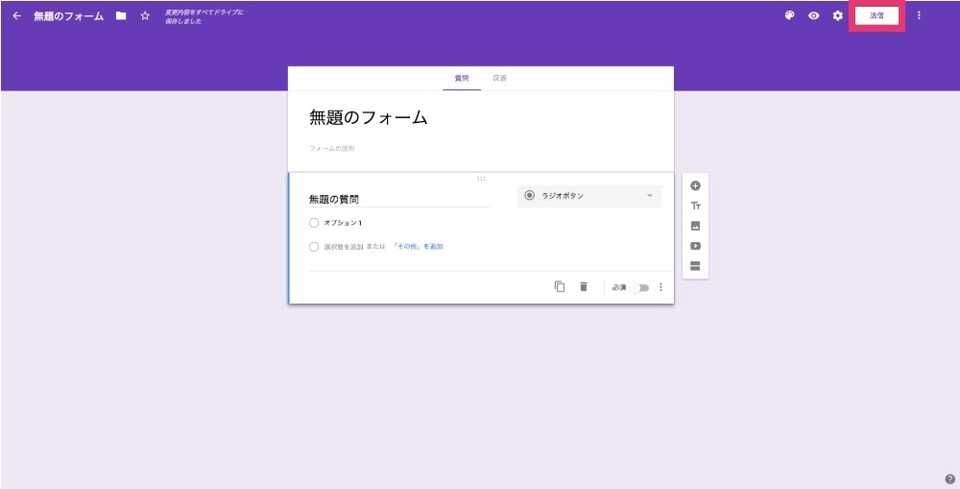Image resolution: width=960 pixels, height=489 pixels.
Task: Open the header three-dot more menu
Action: pyautogui.click(x=918, y=16)
